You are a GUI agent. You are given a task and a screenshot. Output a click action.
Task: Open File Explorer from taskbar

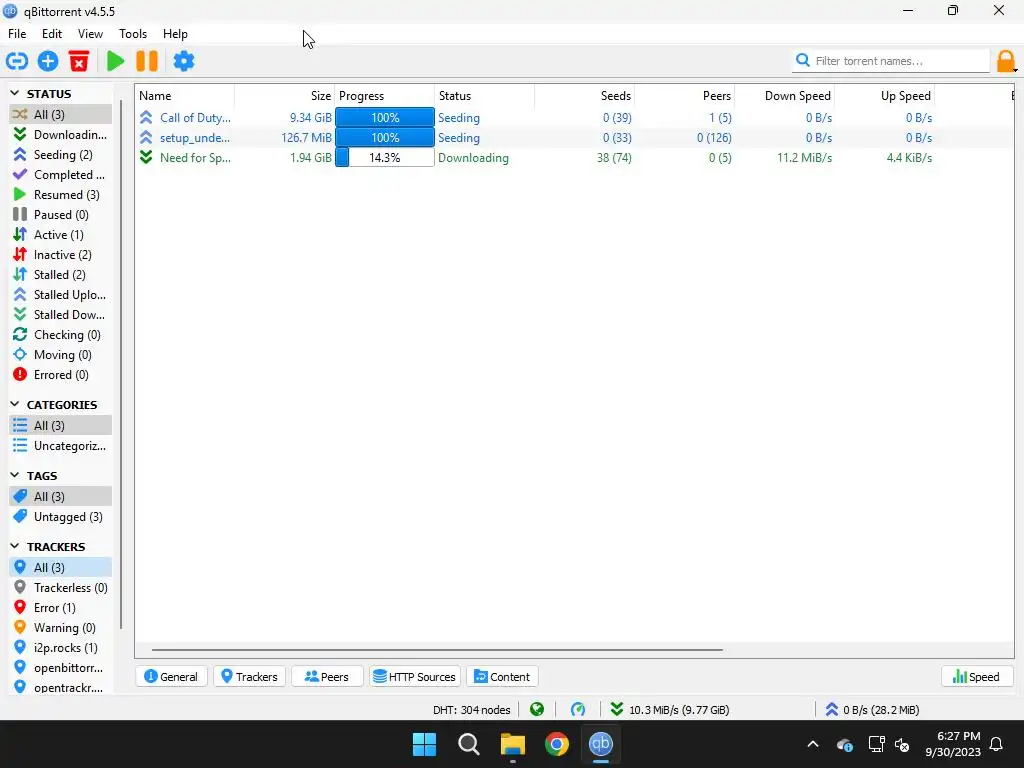click(x=513, y=744)
